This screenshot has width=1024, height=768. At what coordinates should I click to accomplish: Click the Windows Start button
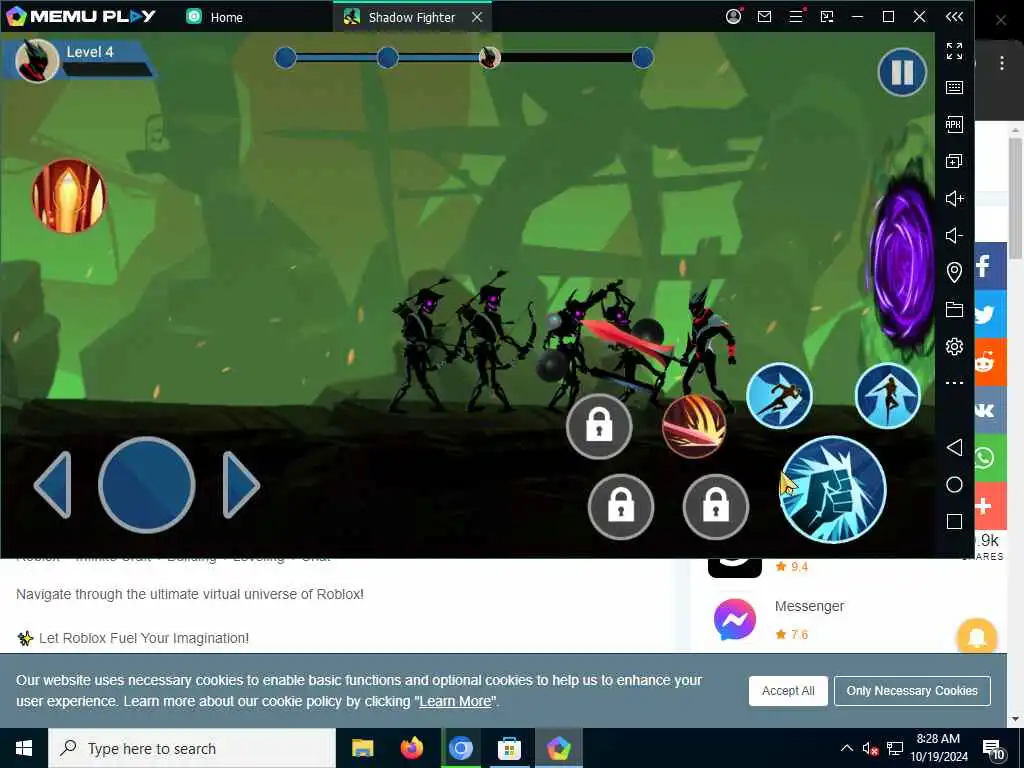pos(24,748)
